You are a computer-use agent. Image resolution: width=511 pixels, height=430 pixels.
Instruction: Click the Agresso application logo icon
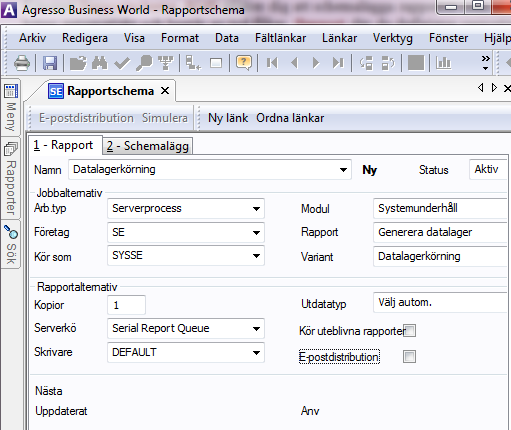pyautogui.click(x=9, y=10)
